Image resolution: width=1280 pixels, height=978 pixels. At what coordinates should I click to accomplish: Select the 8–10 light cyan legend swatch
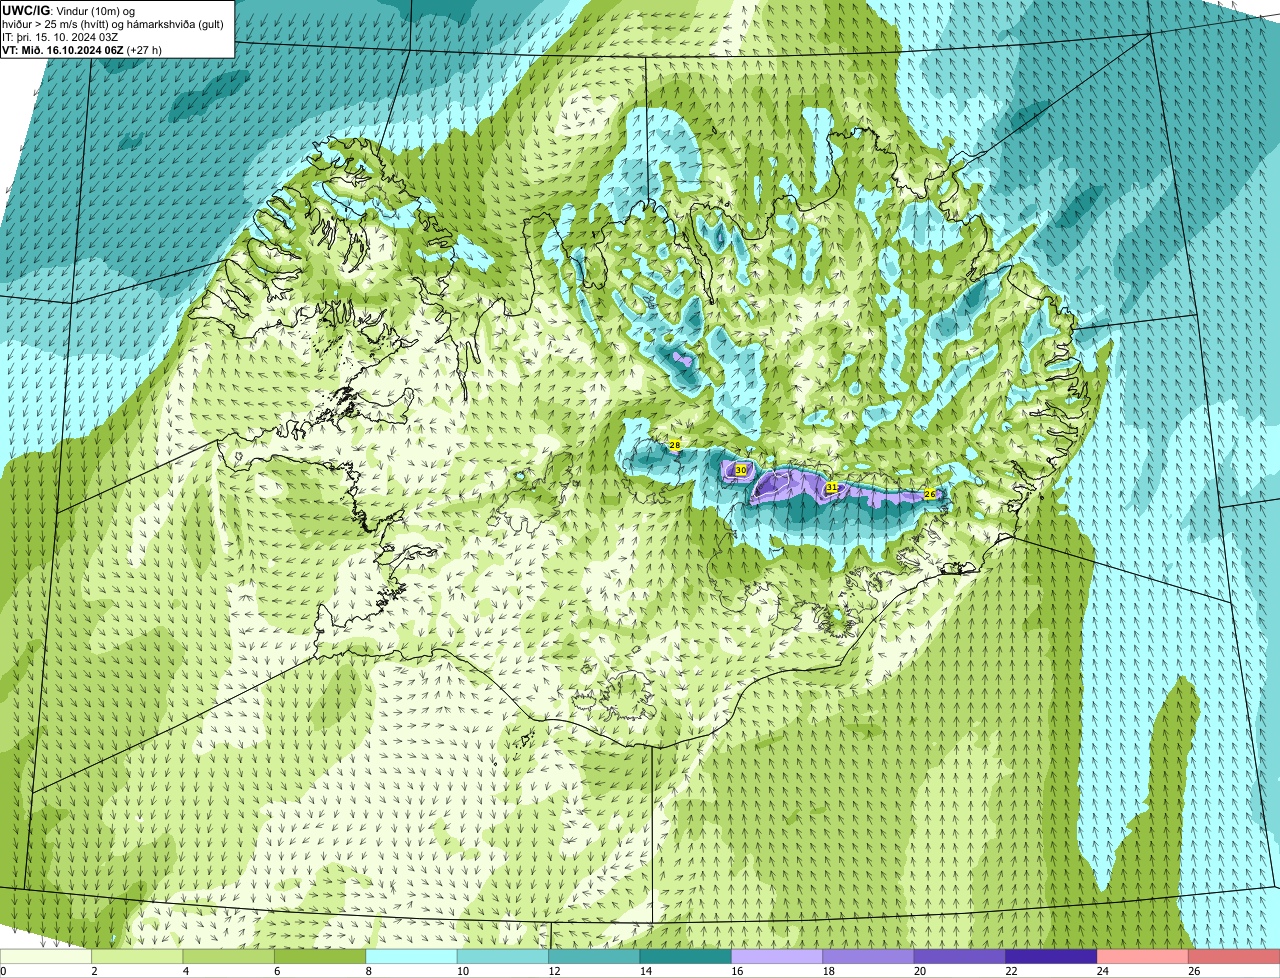pos(412,957)
